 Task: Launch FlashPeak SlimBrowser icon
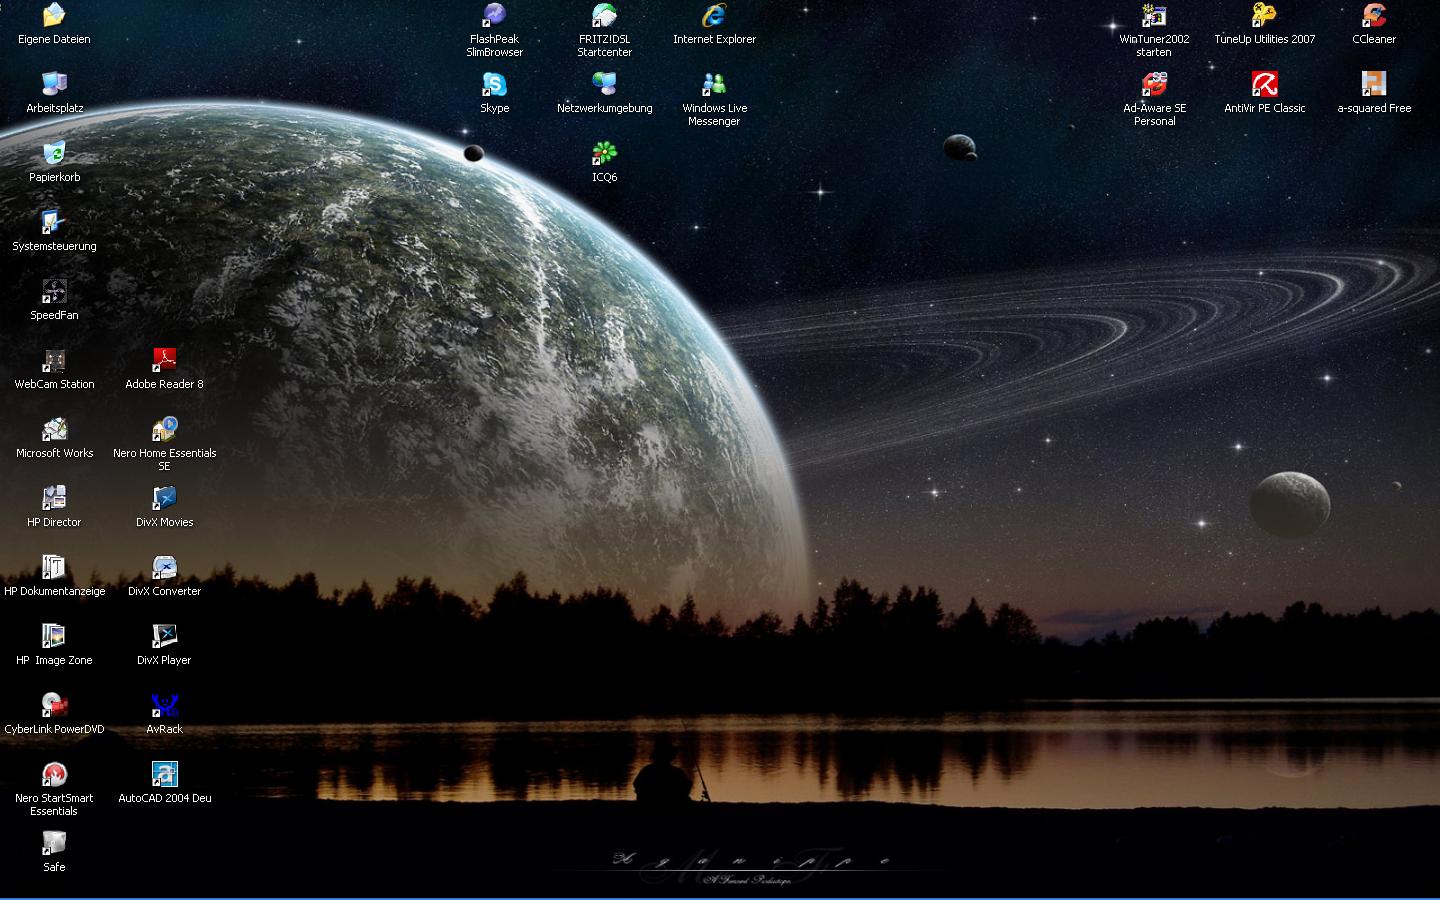click(494, 15)
